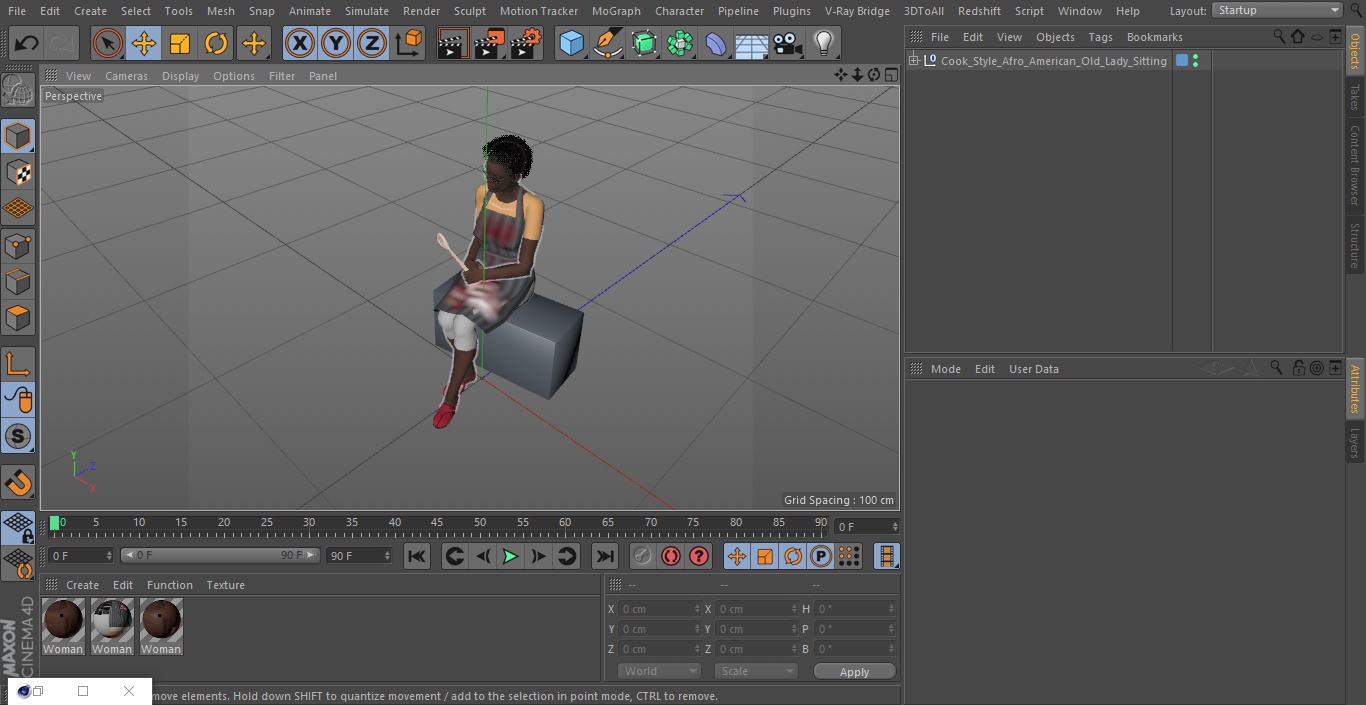The image size is (1366, 705).
Task: Toggle Enable Snap magnet icon
Action: [18, 483]
